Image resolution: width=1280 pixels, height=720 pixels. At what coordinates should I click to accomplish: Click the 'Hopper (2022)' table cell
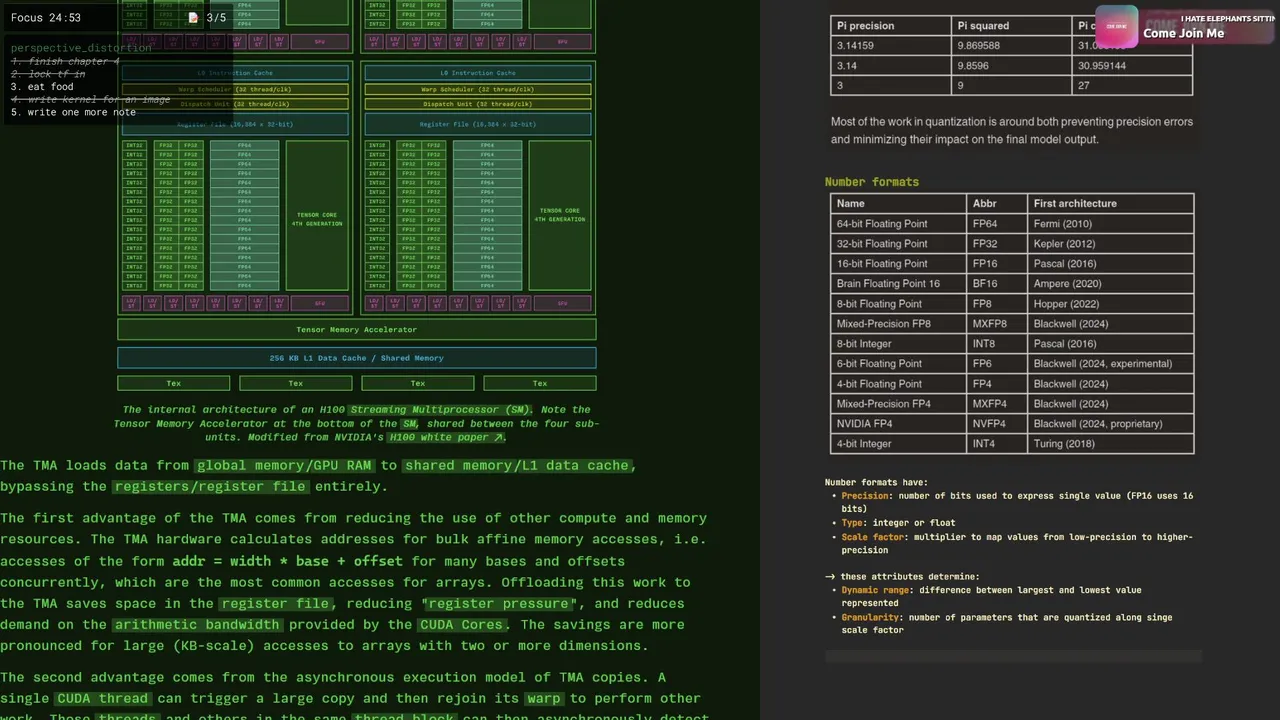click(1111, 303)
